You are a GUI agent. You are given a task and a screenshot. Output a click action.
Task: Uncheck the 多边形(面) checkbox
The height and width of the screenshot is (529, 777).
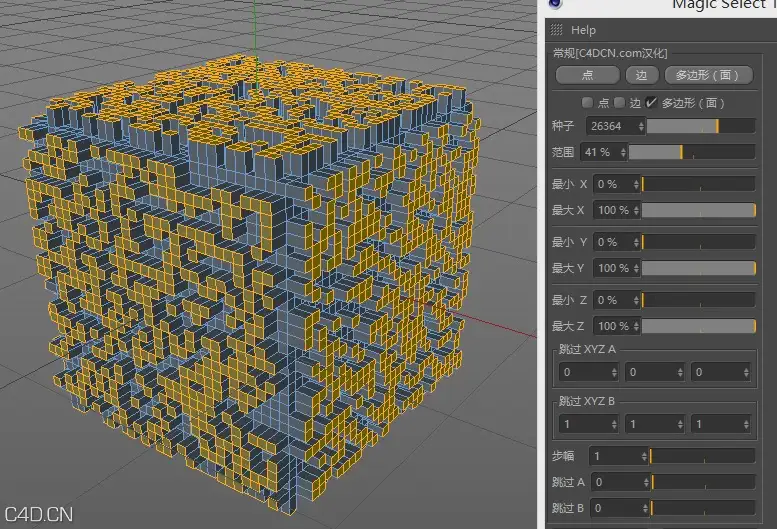click(651, 103)
